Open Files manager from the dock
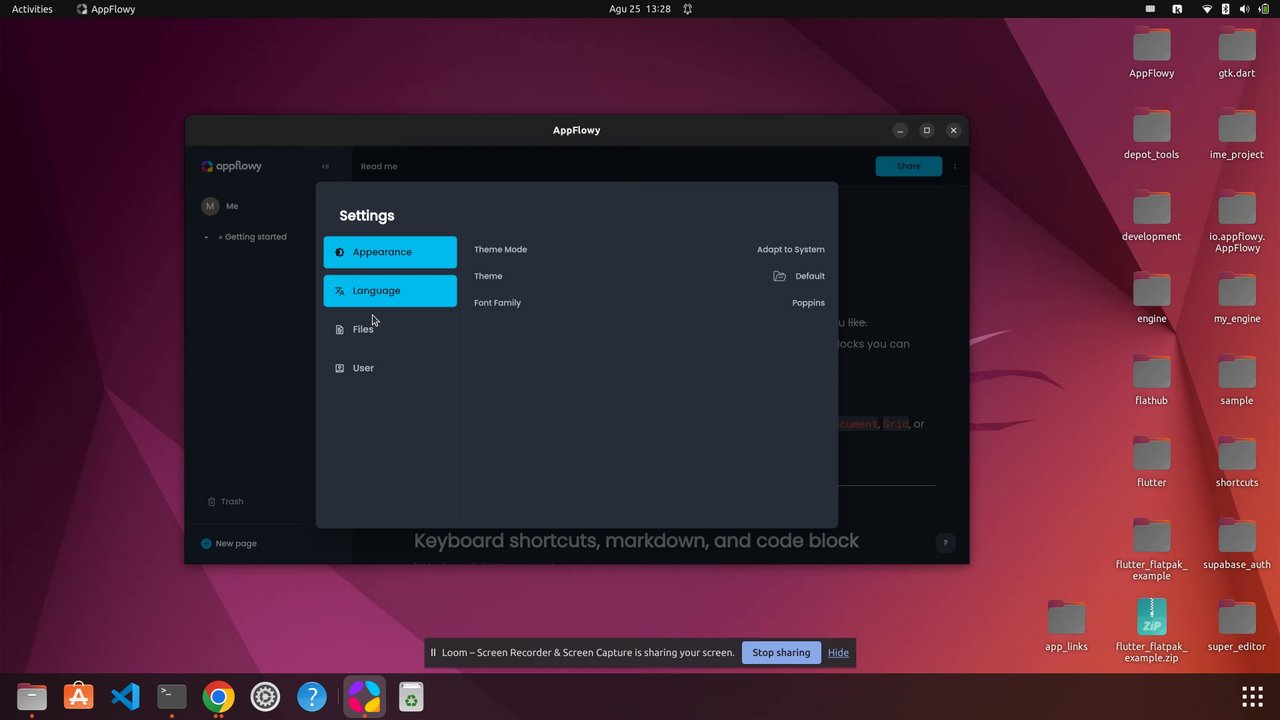The width and height of the screenshot is (1280, 720). 32,697
